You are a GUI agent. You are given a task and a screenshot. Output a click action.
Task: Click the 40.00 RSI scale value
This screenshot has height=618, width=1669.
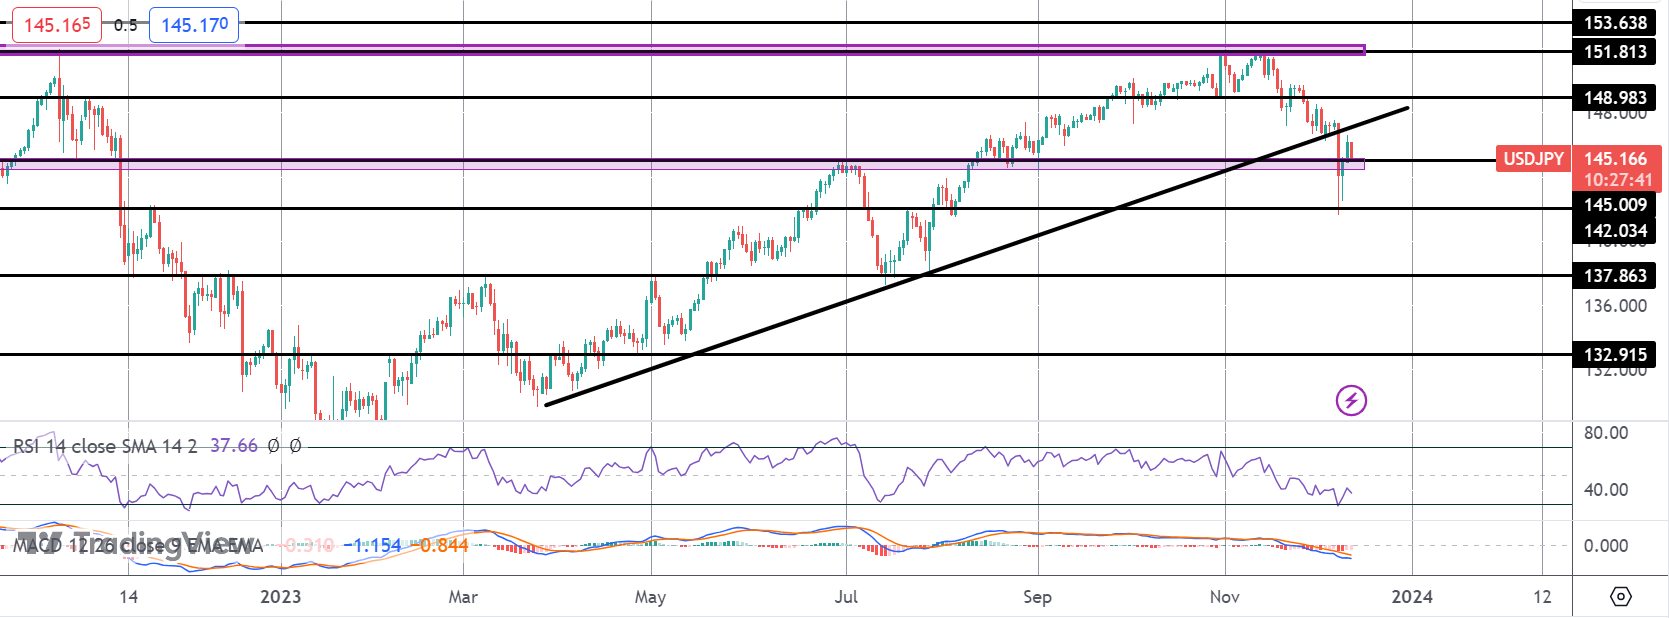[x=1606, y=490]
